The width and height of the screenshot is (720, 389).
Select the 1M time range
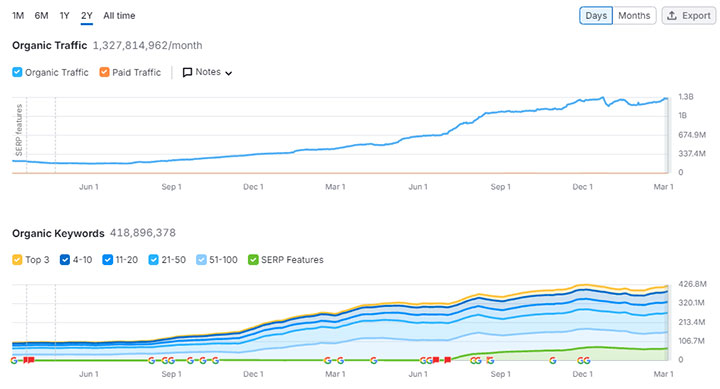pyautogui.click(x=18, y=16)
